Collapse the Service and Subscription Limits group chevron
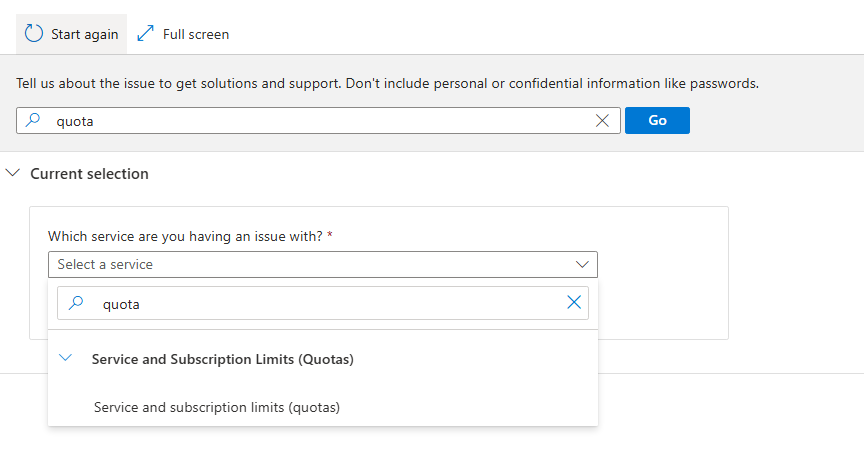This screenshot has width=864, height=476. (66, 358)
